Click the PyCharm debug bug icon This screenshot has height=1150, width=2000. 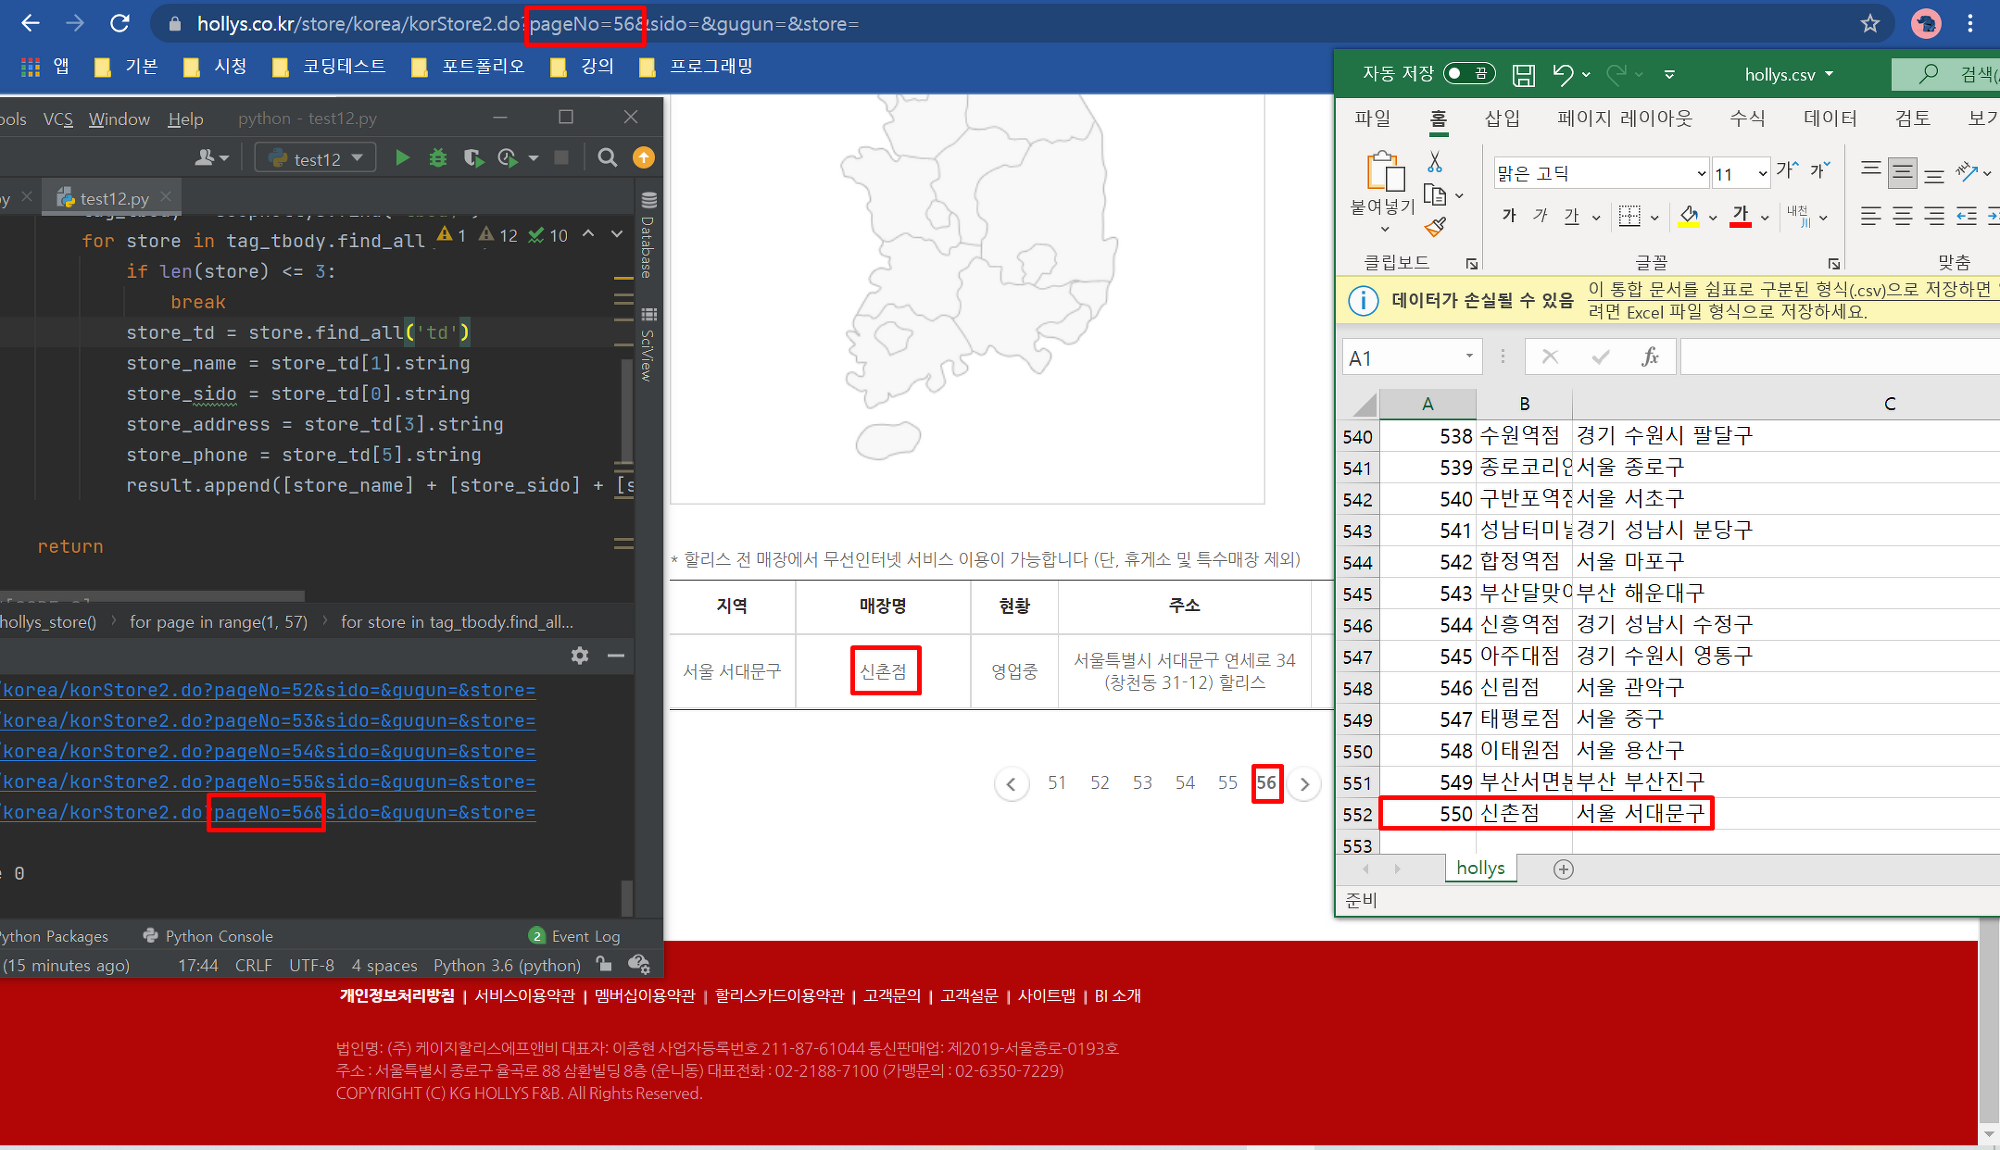(x=438, y=158)
